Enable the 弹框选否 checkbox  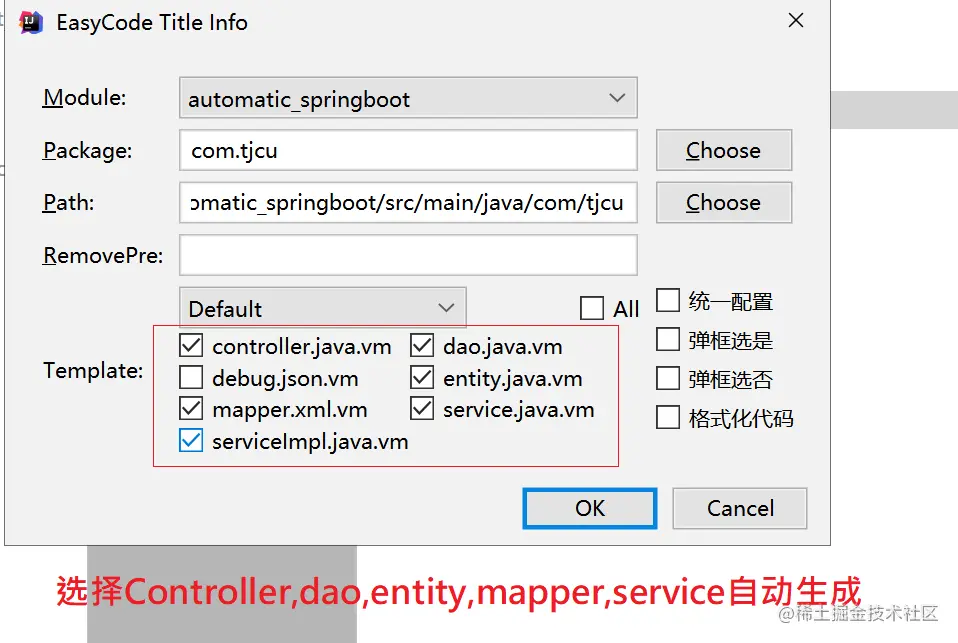click(668, 379)
